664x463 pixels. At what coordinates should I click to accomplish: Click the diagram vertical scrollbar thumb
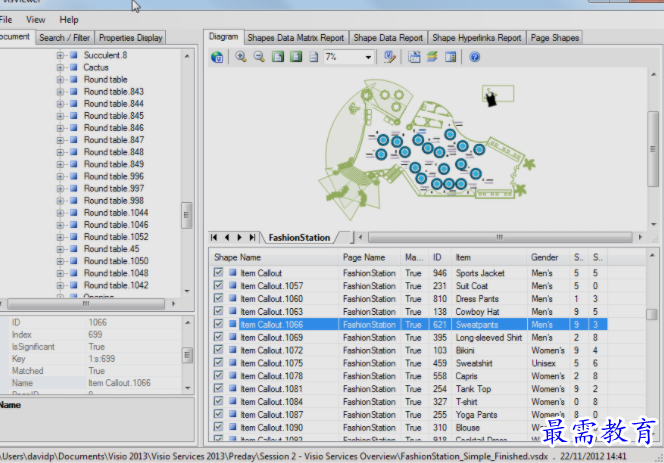(653, 148)
